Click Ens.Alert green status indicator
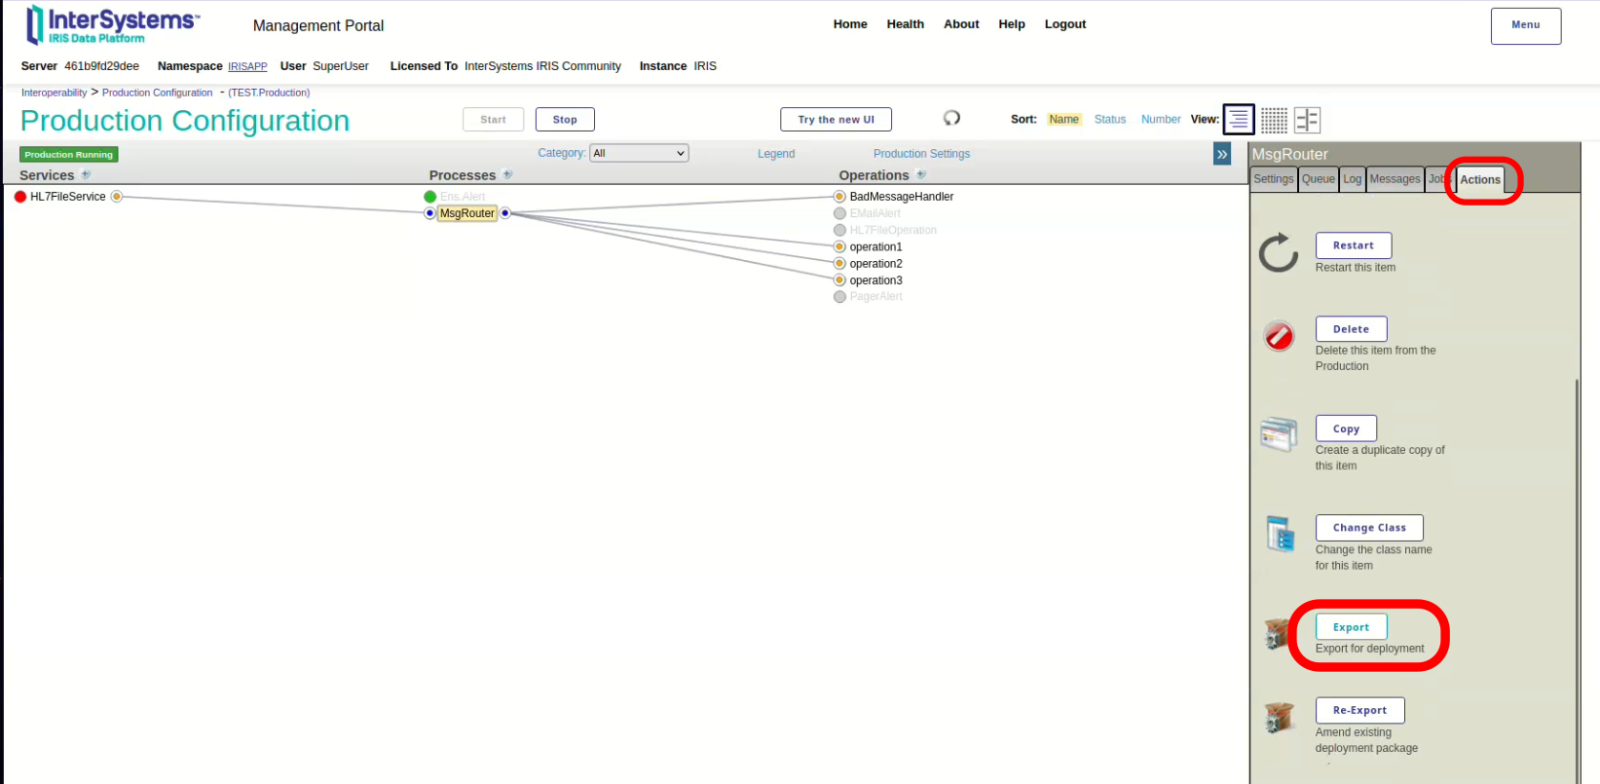Screen dimensions: 1600x784 coord(430,197)
